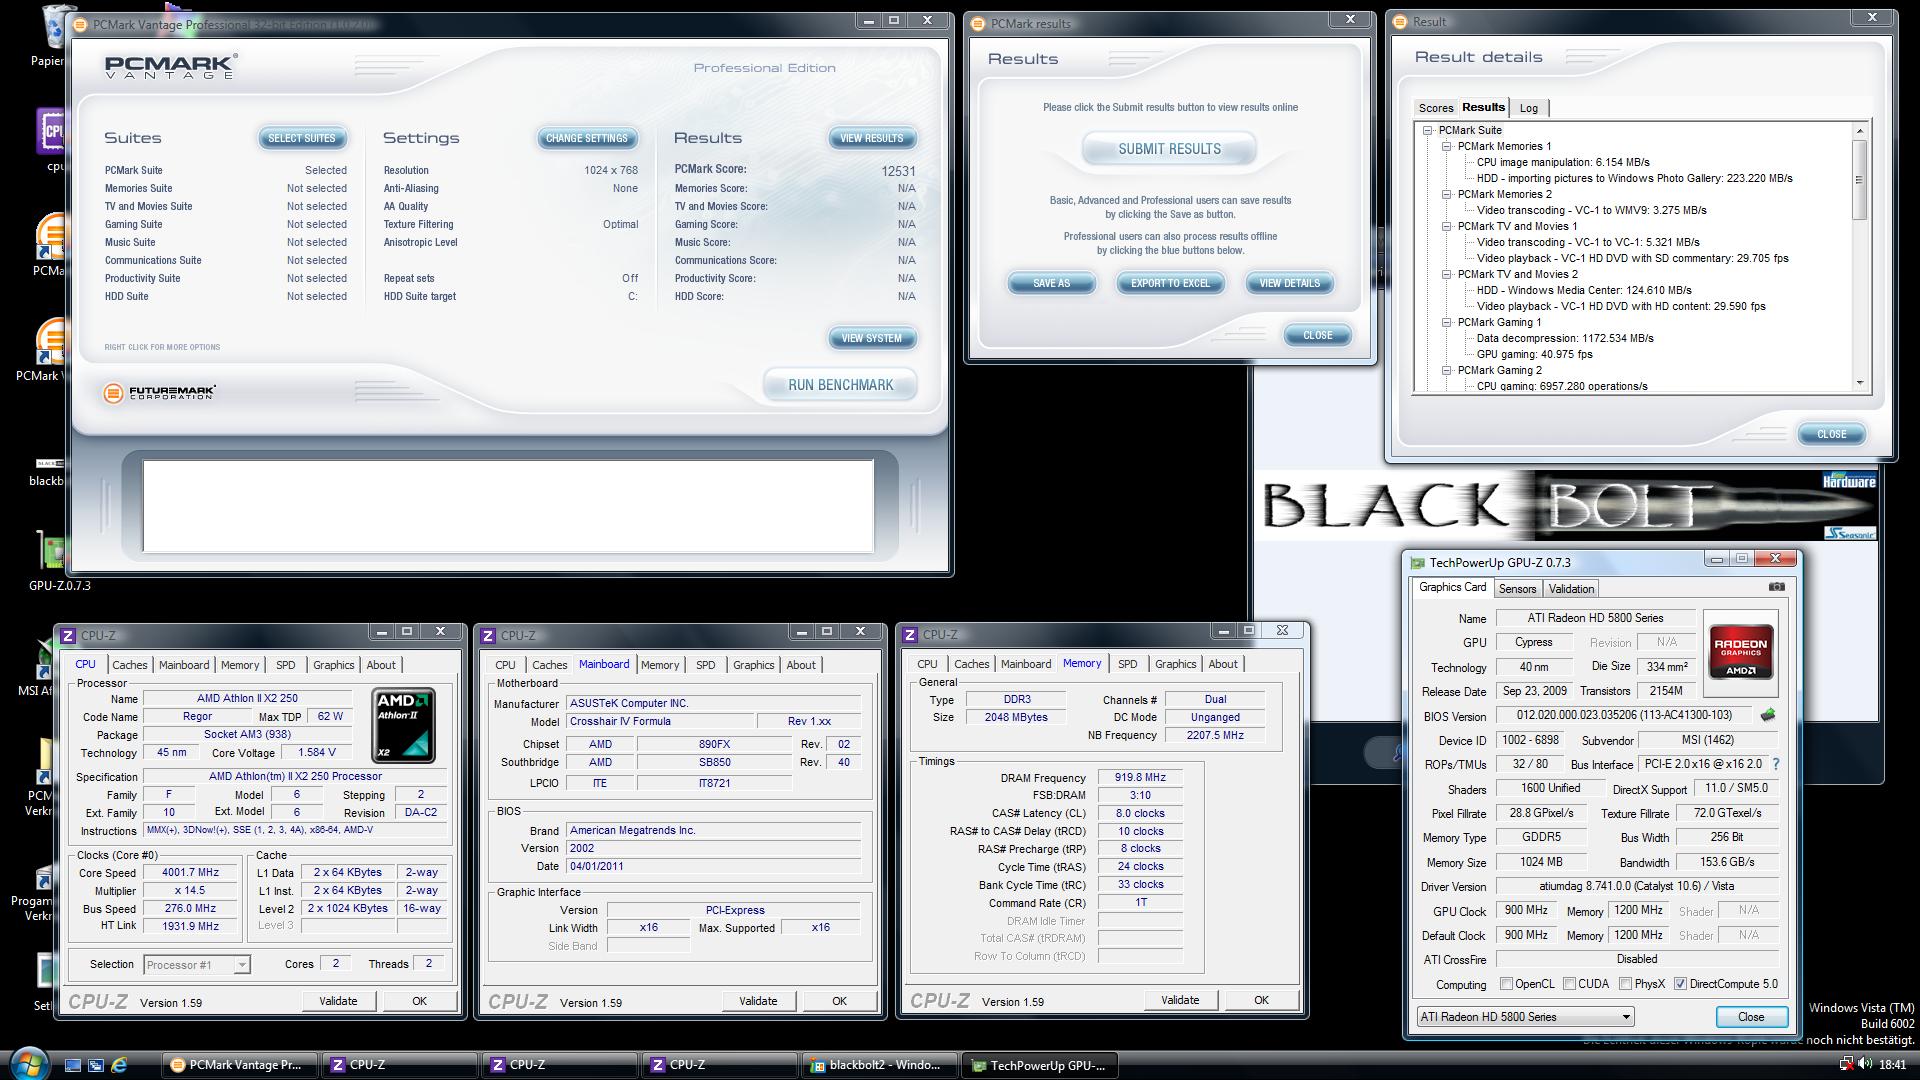This screenshot has width=1920, height=1080.
Task: Open the MSI Afterburner desktop icon
Action: [x=43, y=667]
